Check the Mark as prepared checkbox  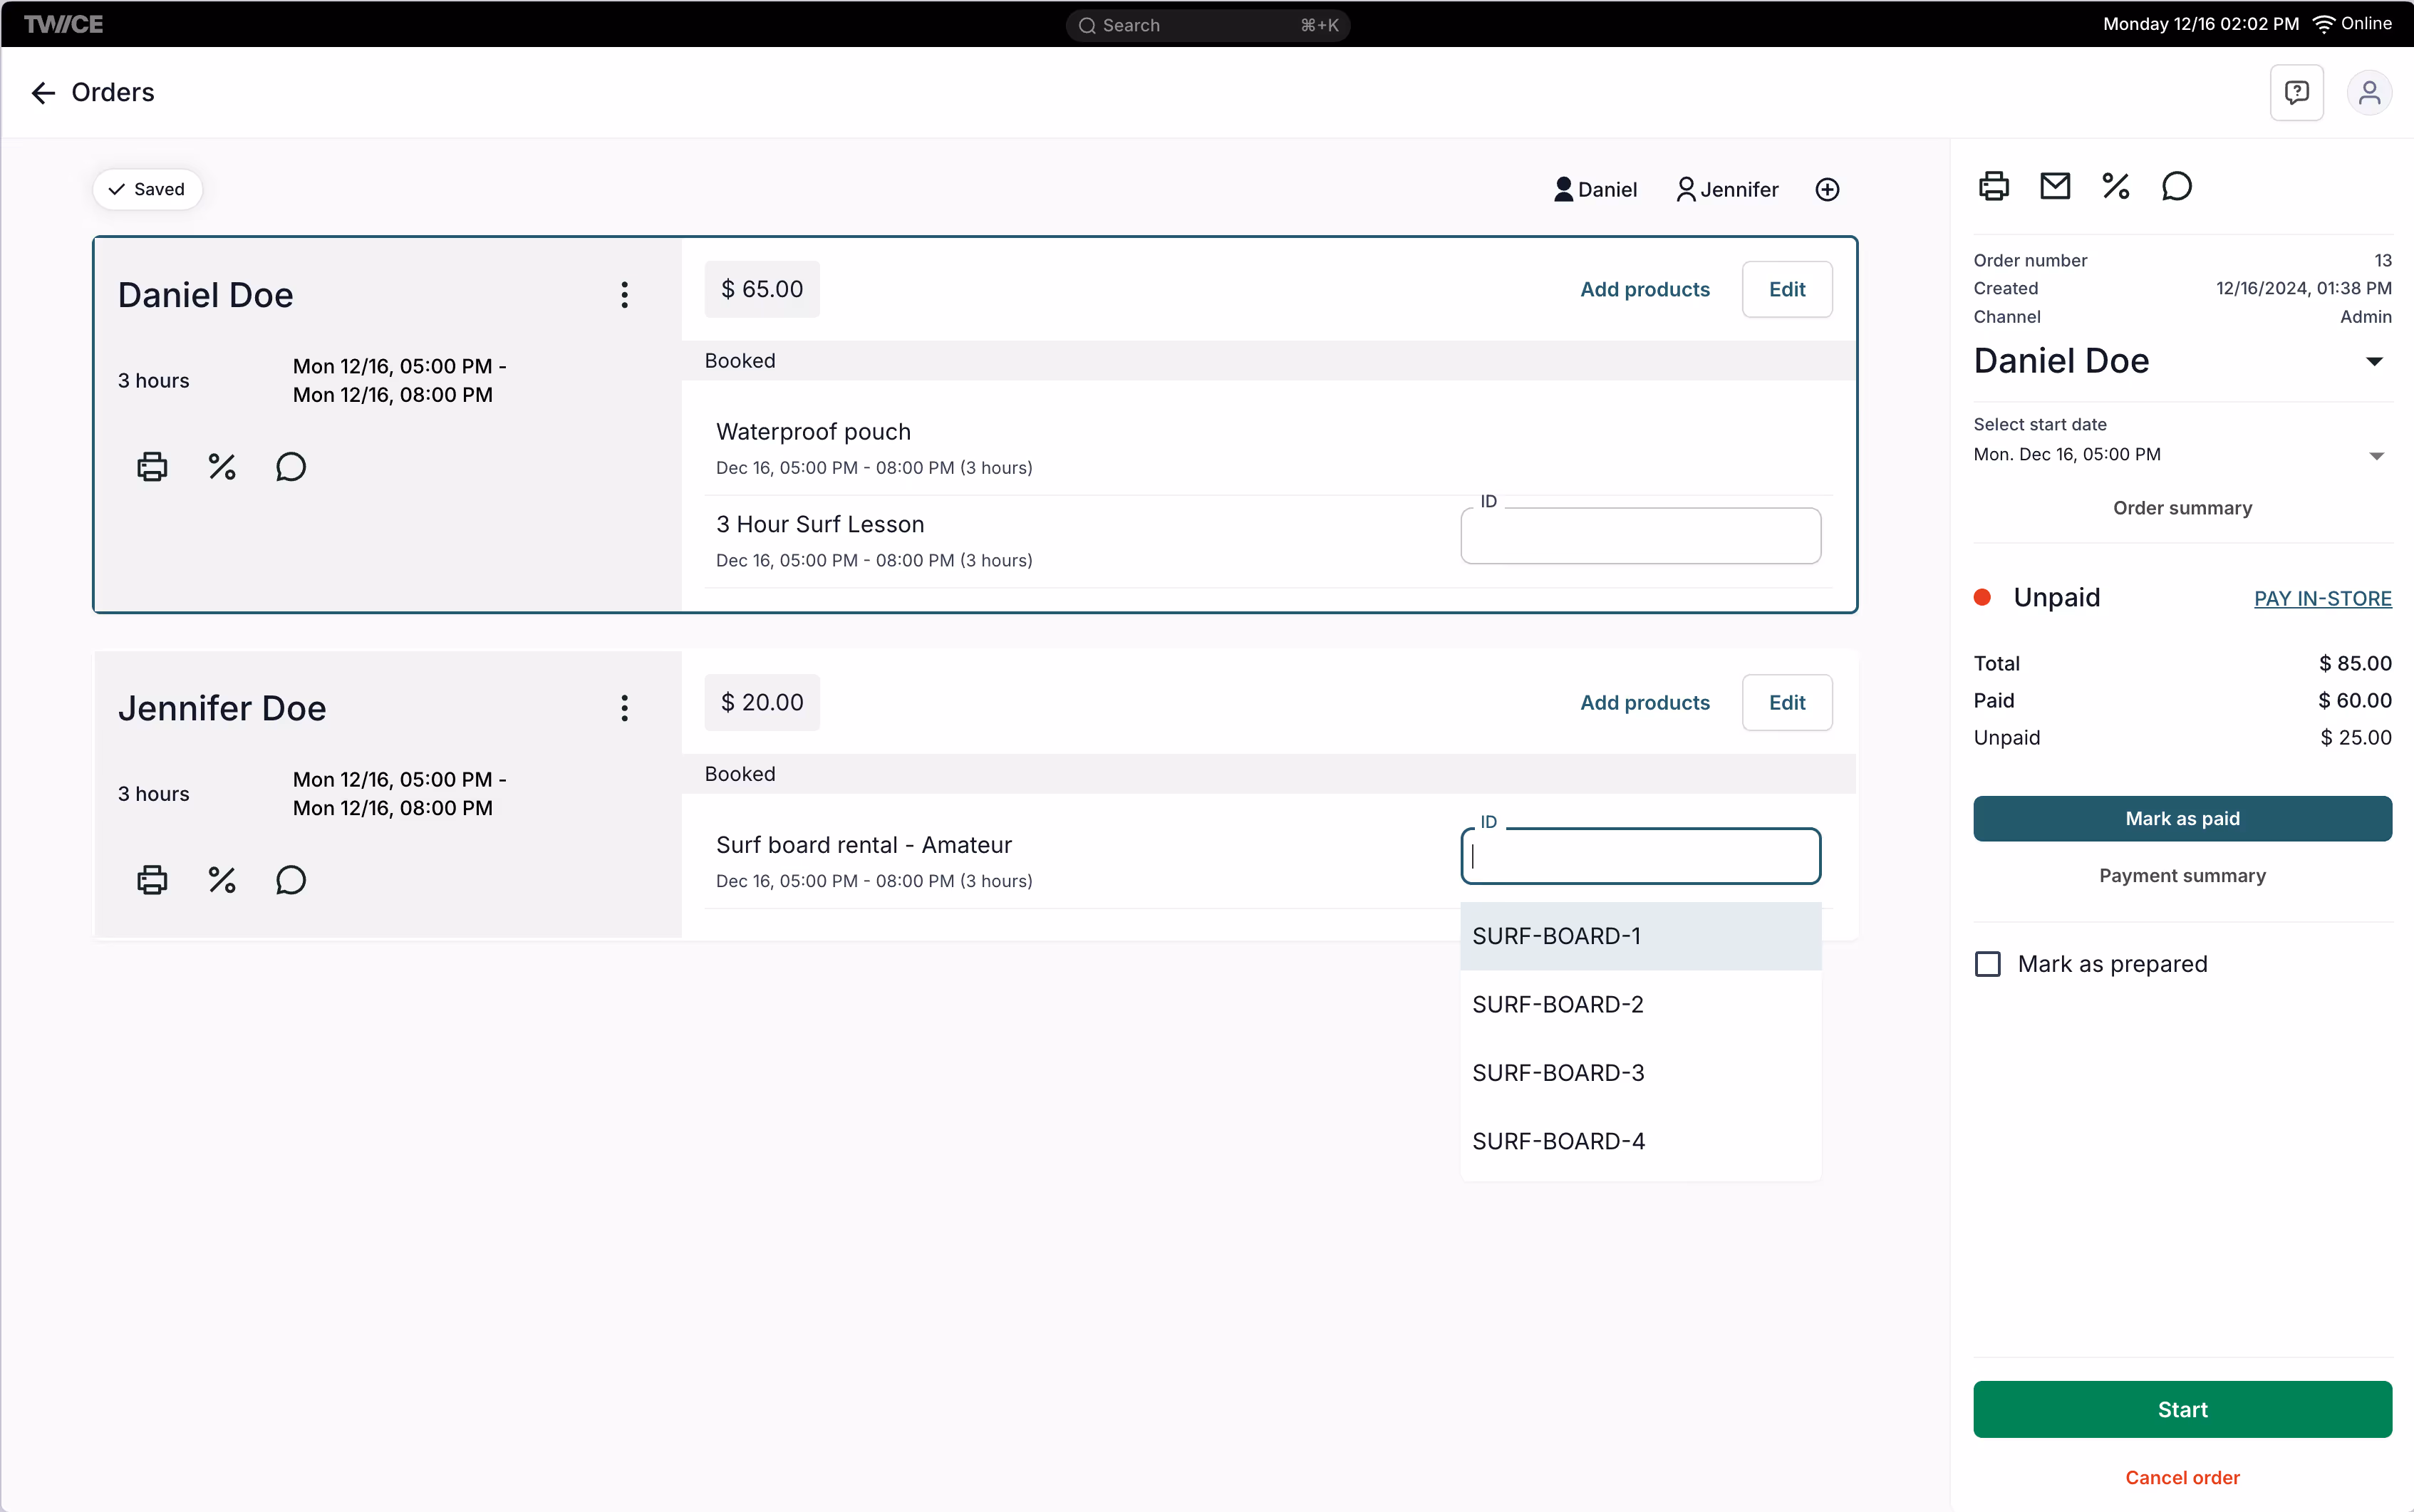click(1987, 964)
